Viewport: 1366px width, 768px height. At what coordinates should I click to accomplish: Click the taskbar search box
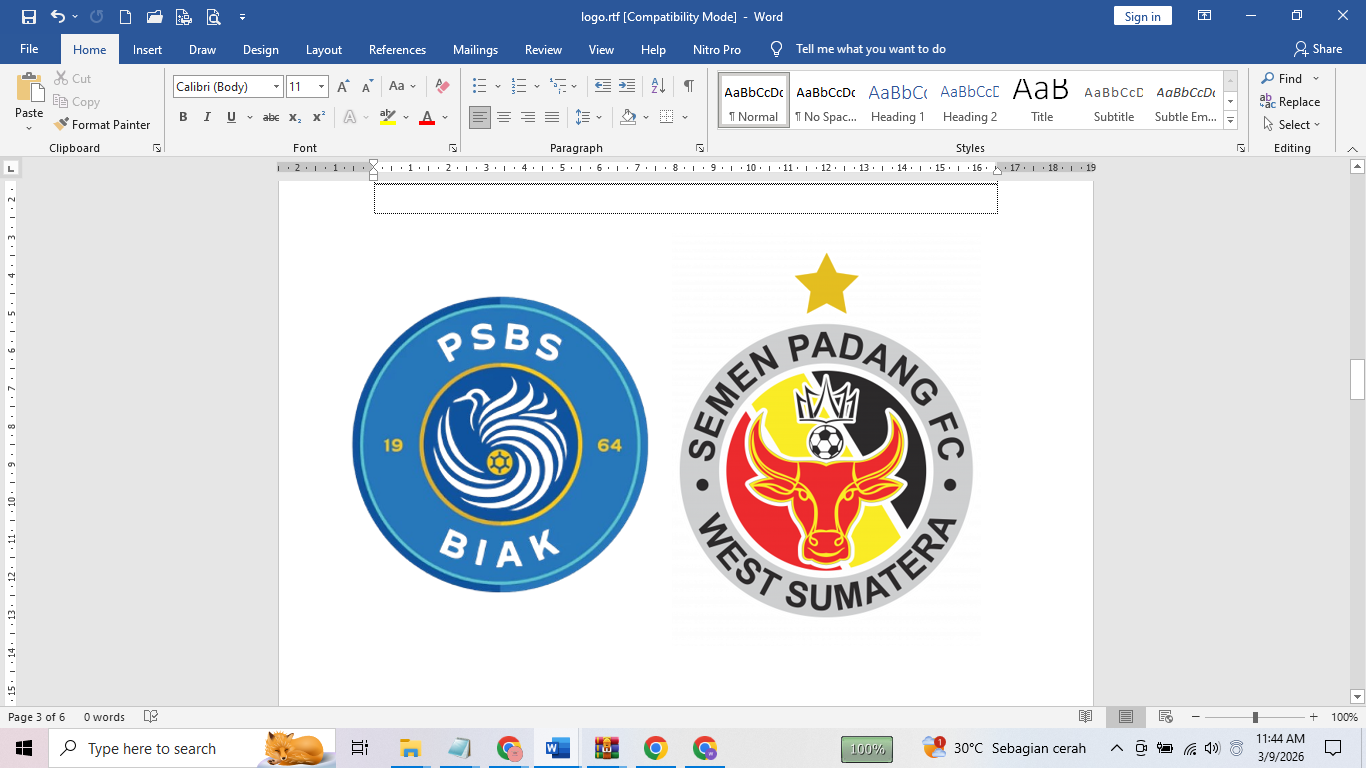coord(191,748)
